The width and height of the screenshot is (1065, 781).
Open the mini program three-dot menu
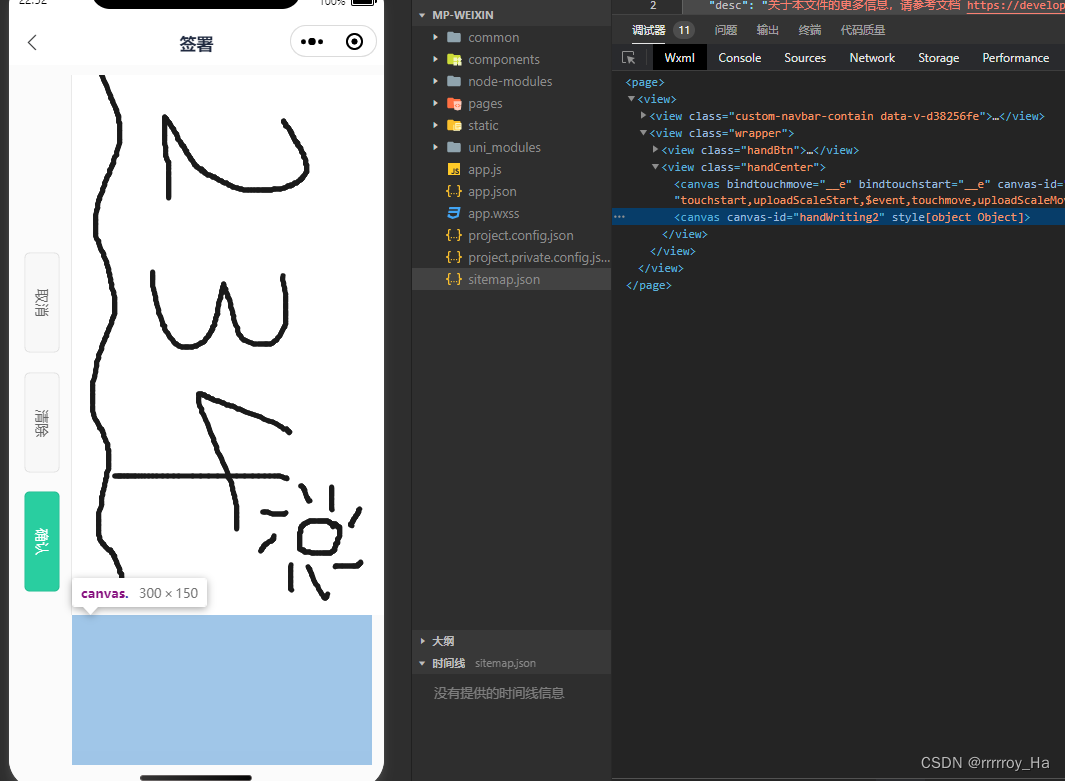click(312, 42)
